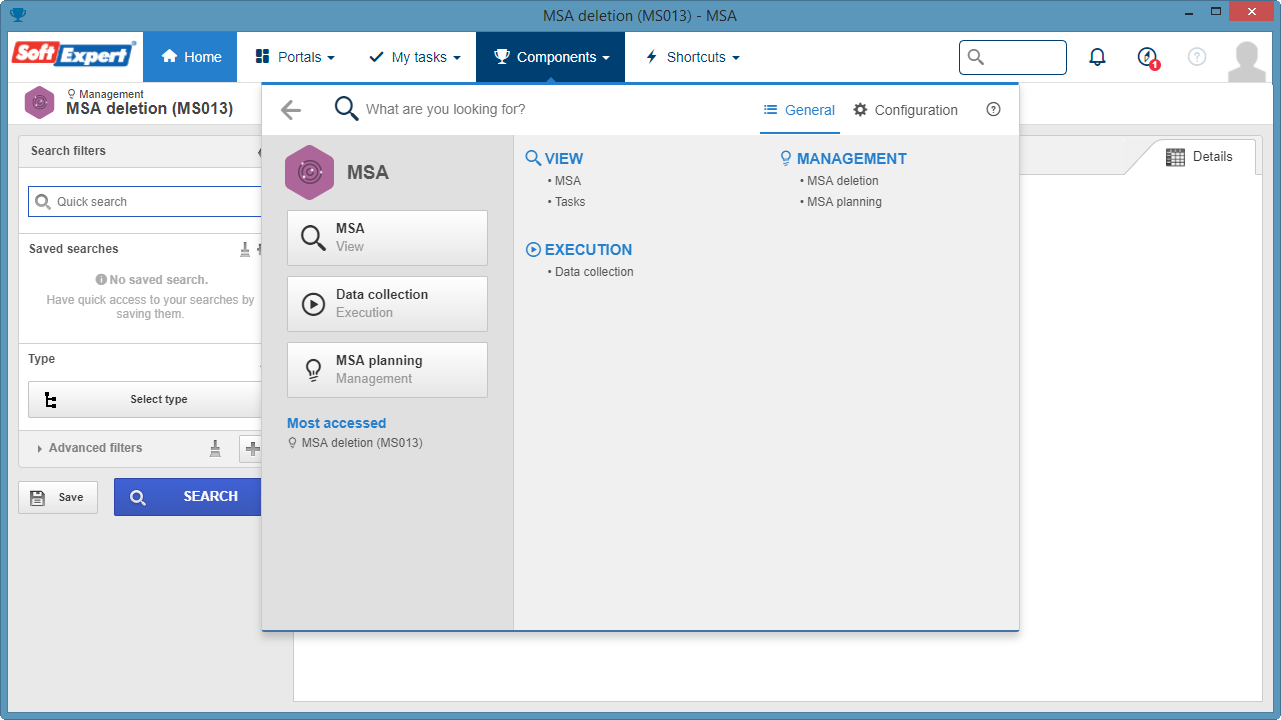Click the help question mark beside Configuration
Image resolution: width=1281 pixels, height=720 pixels.
pyautogui.click(x=993, y=110)
